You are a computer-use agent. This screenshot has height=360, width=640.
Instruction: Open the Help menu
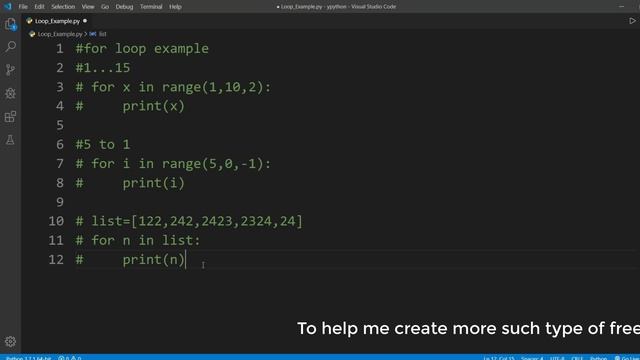176,7
